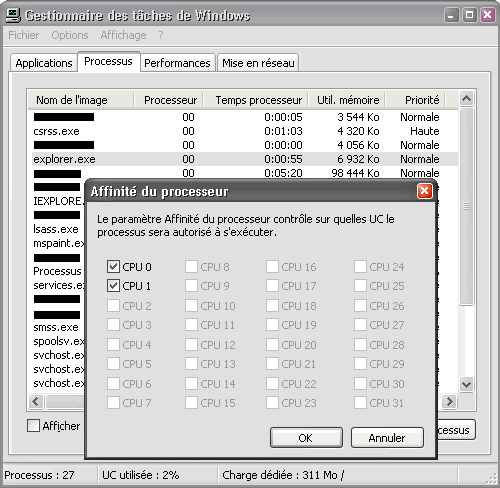Sort by Temps processeur column header
The width and height of the screenshot is (500, 488).
[256, 100]
